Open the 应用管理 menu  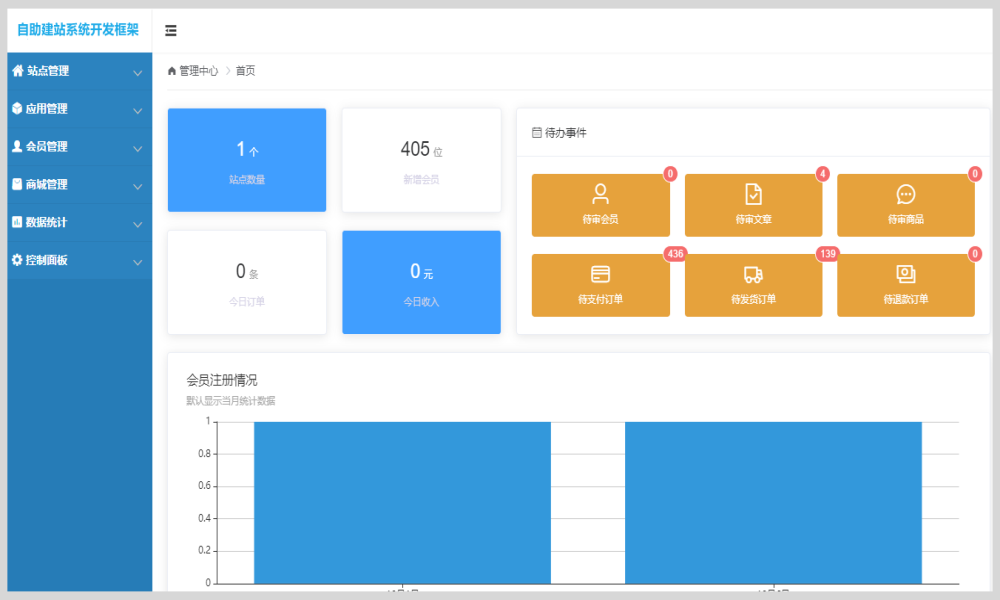(80, 109)
